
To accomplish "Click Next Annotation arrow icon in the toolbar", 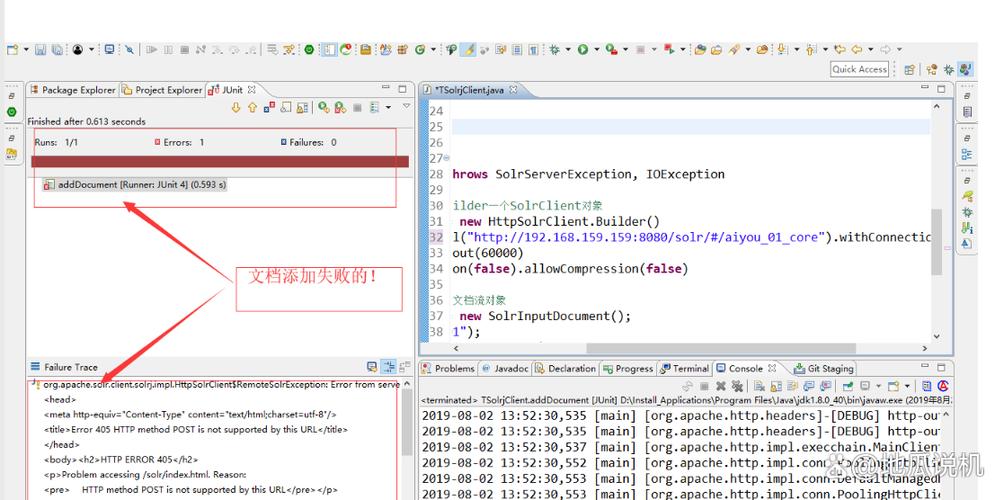I will 781,49.
